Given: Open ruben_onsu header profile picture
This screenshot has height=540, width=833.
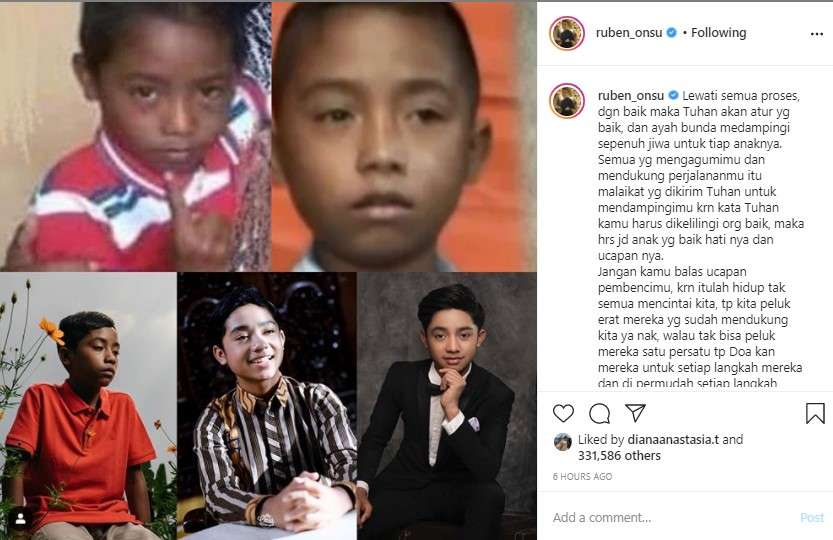Looking at the screenshot, I should tap(567, 33).
